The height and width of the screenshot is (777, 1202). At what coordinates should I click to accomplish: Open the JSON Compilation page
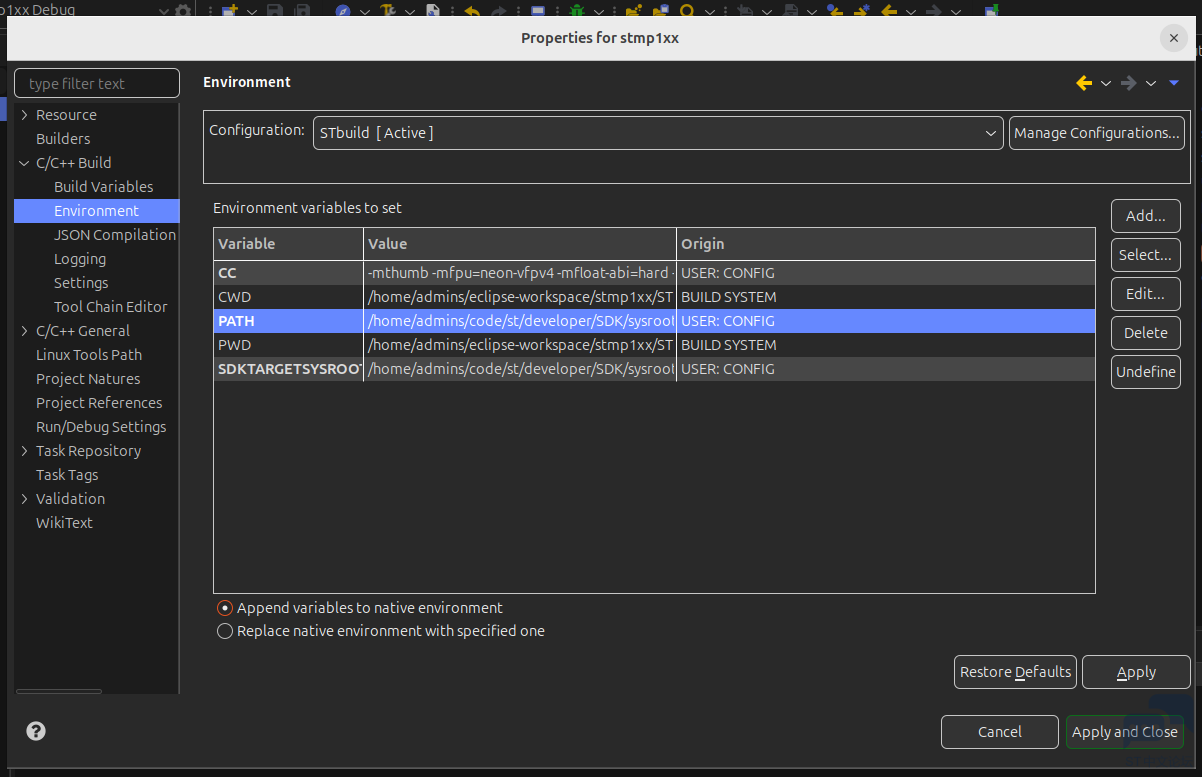click(x=115, y=235)
